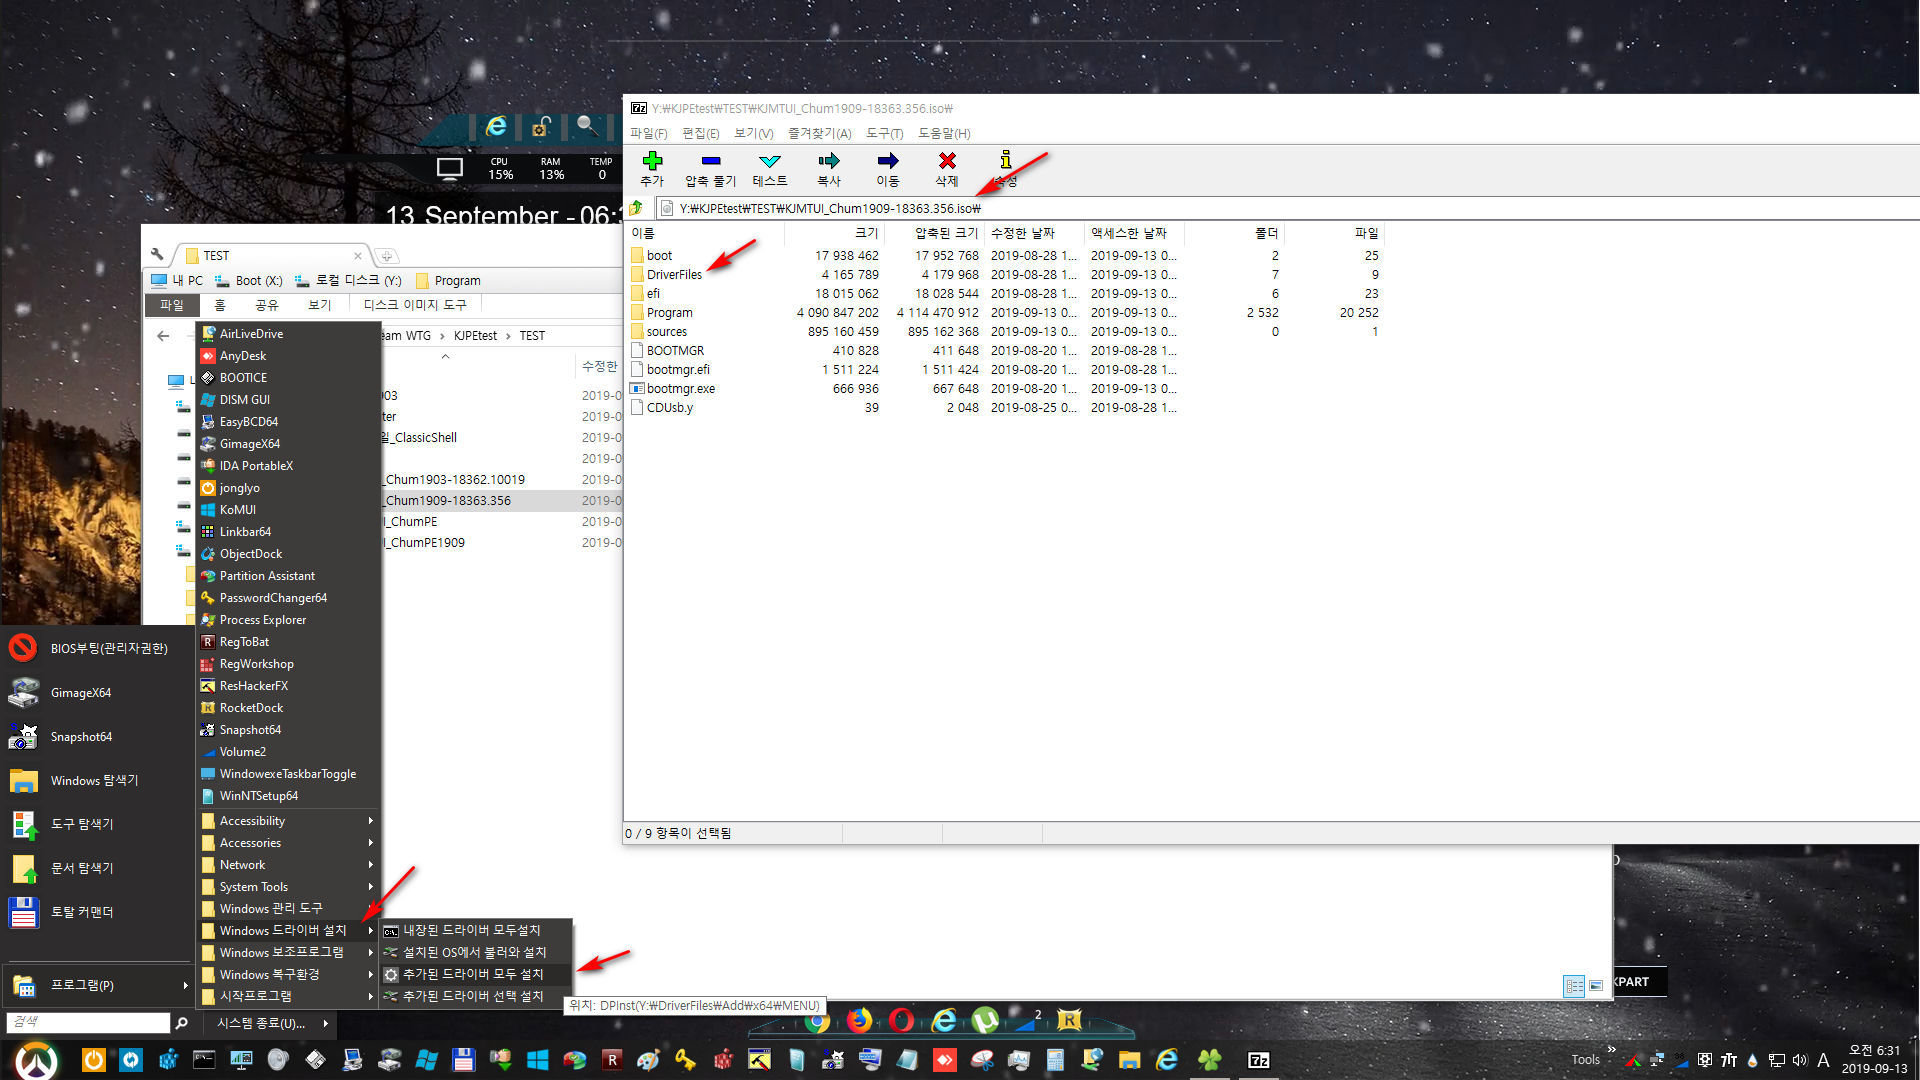Open the 도구(T) menu in 7-Zip

tap(885, 133)
